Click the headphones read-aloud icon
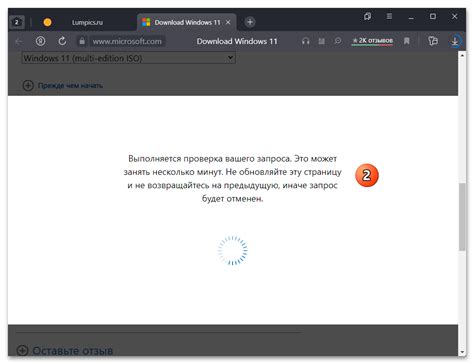474x364 pixels. tap(305, 41)
